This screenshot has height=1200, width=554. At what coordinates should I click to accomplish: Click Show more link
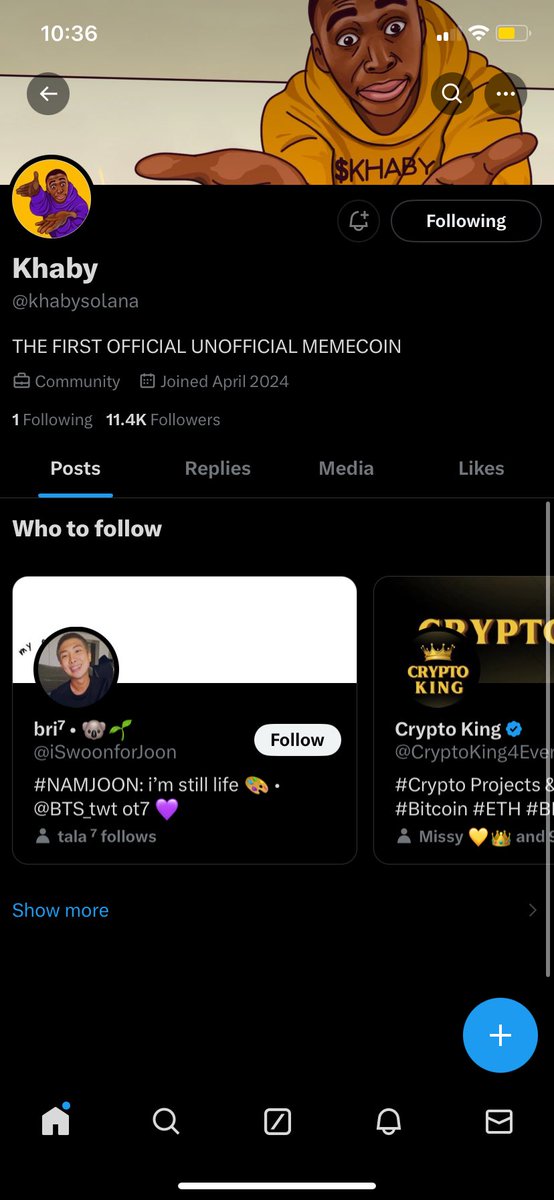(x=60, y=910)
